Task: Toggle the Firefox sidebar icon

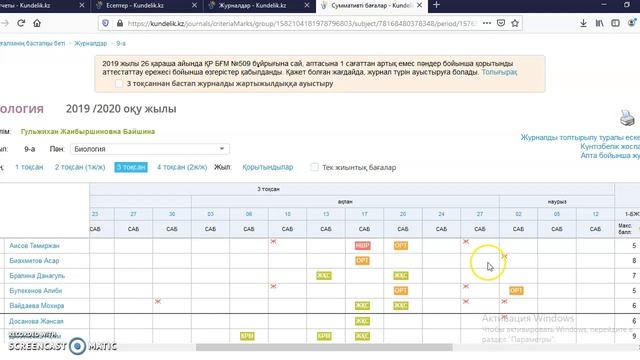Action: [616, 23]
